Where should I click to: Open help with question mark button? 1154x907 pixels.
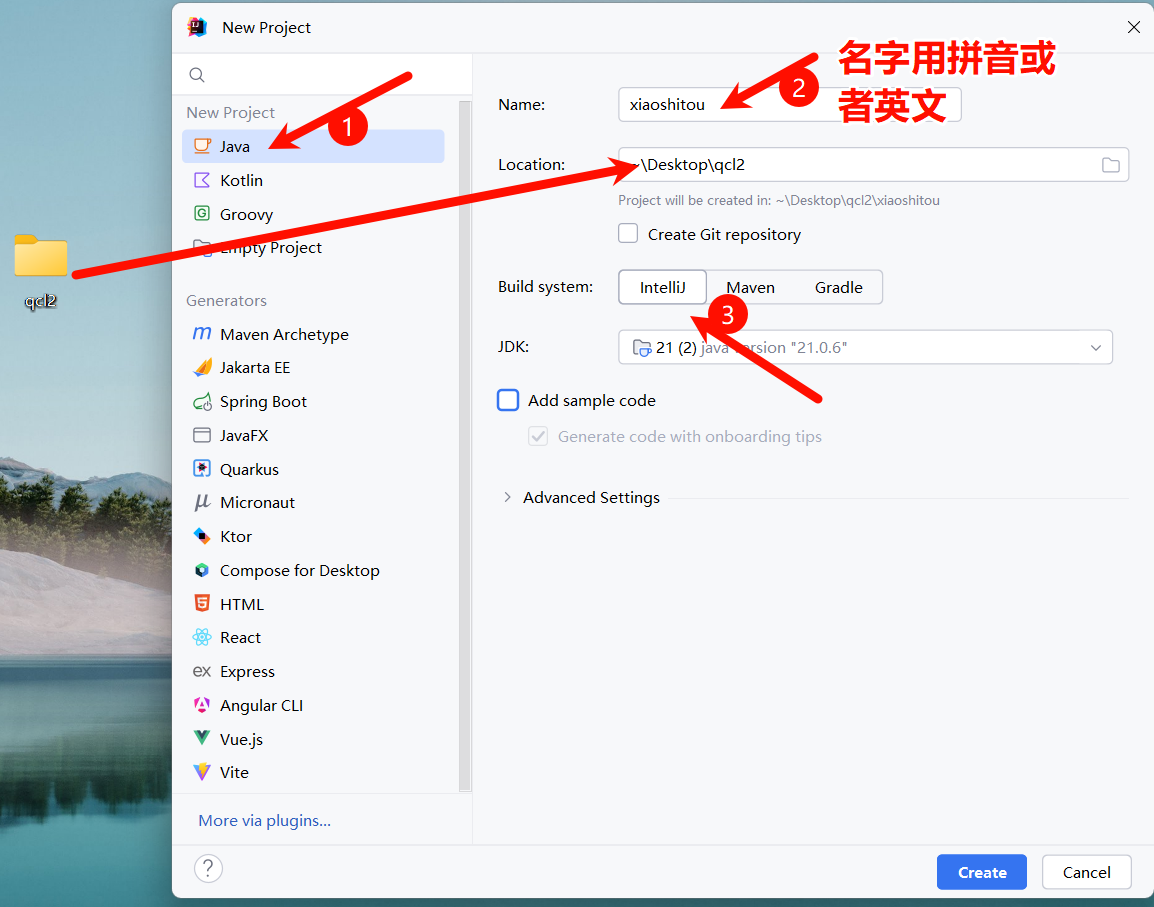coord(208,869)
